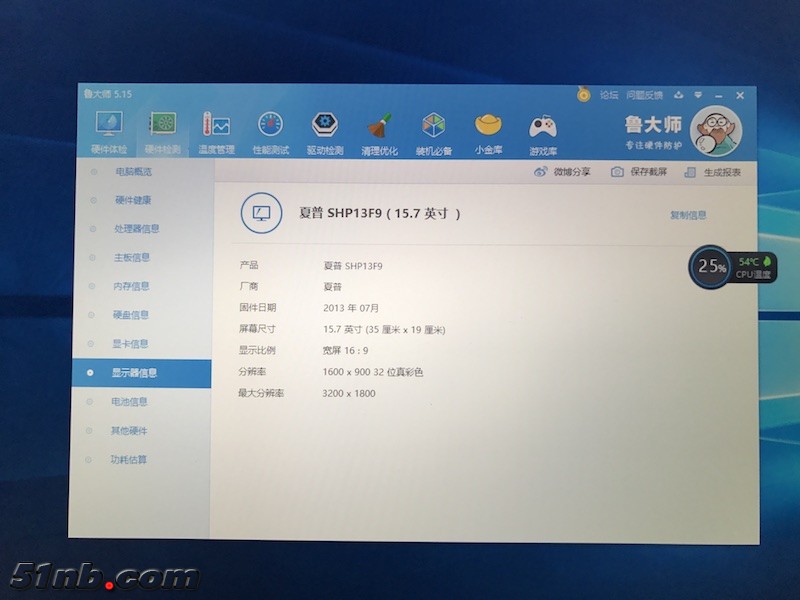800x600 pixels.
Task: Open 清理优化 broom icon
Action: click(x=379, y=127)
